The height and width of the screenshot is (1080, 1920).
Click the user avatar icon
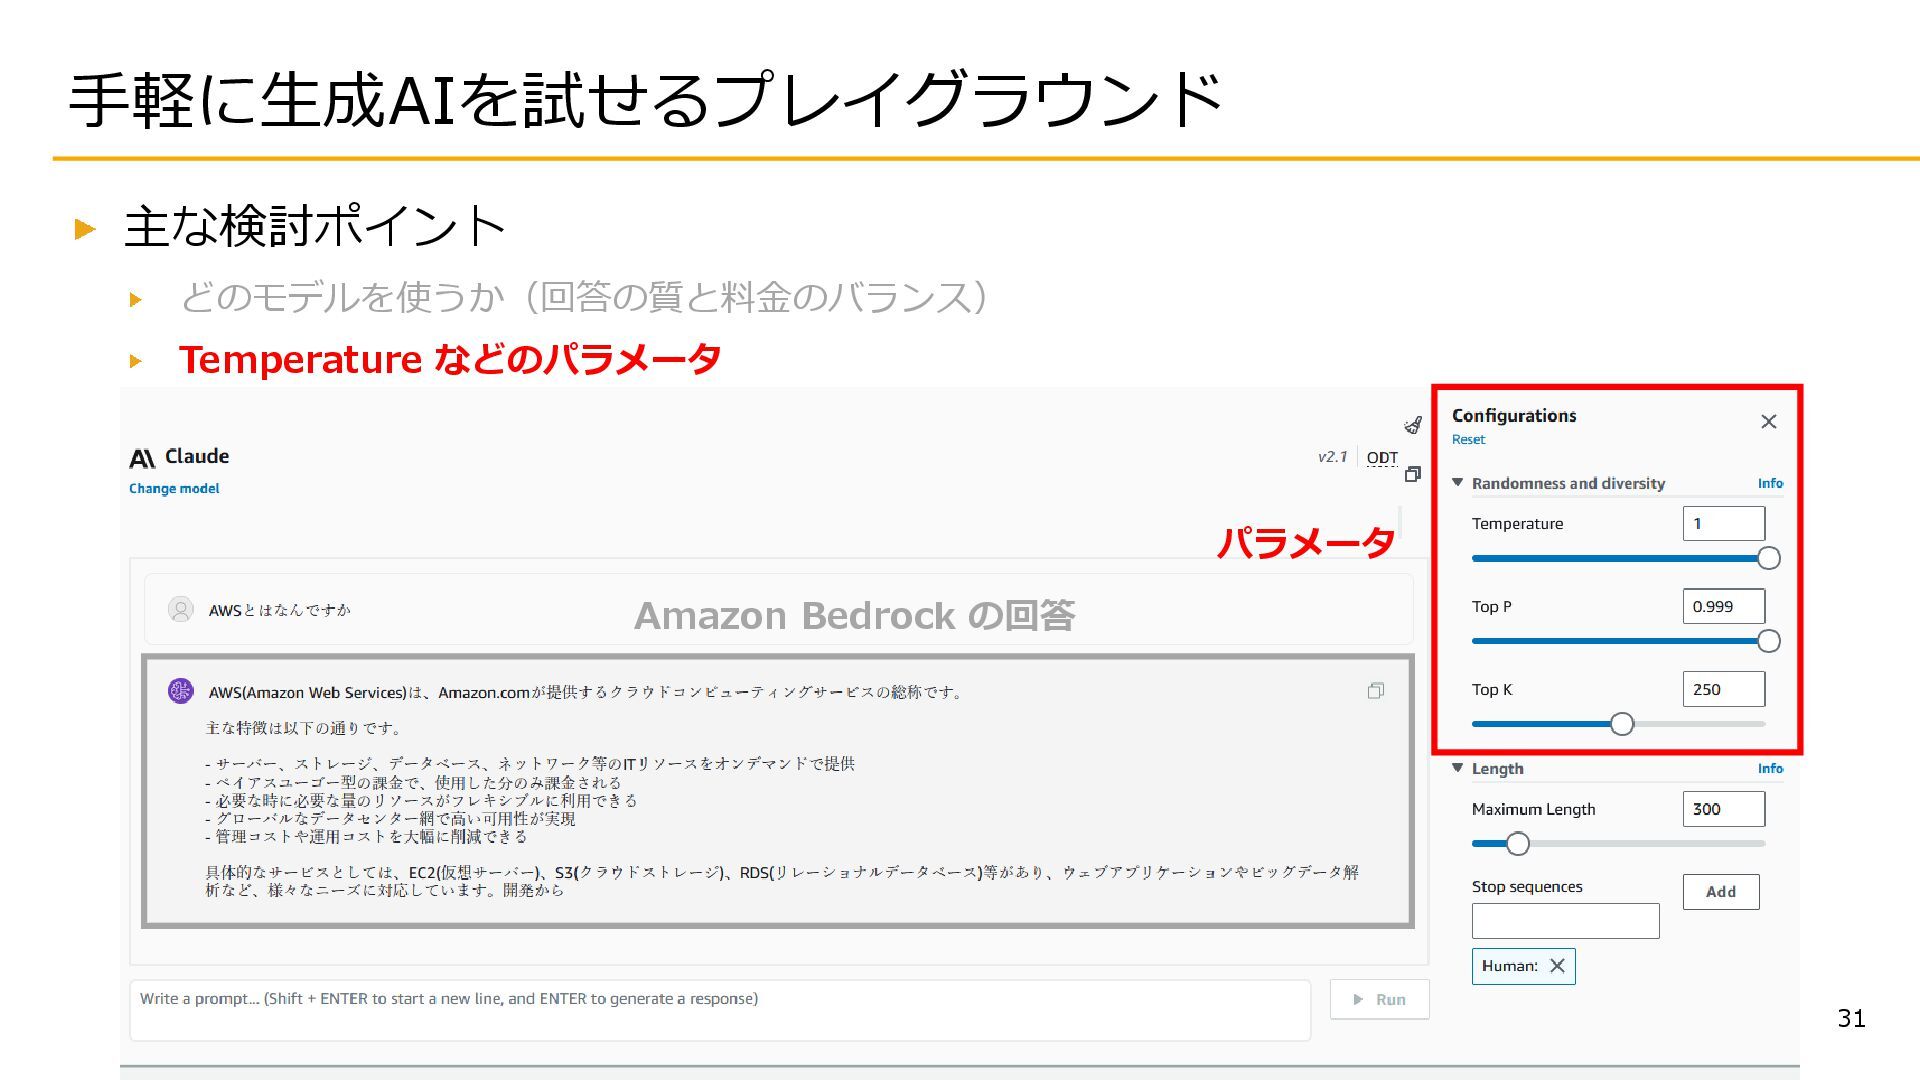181,609
